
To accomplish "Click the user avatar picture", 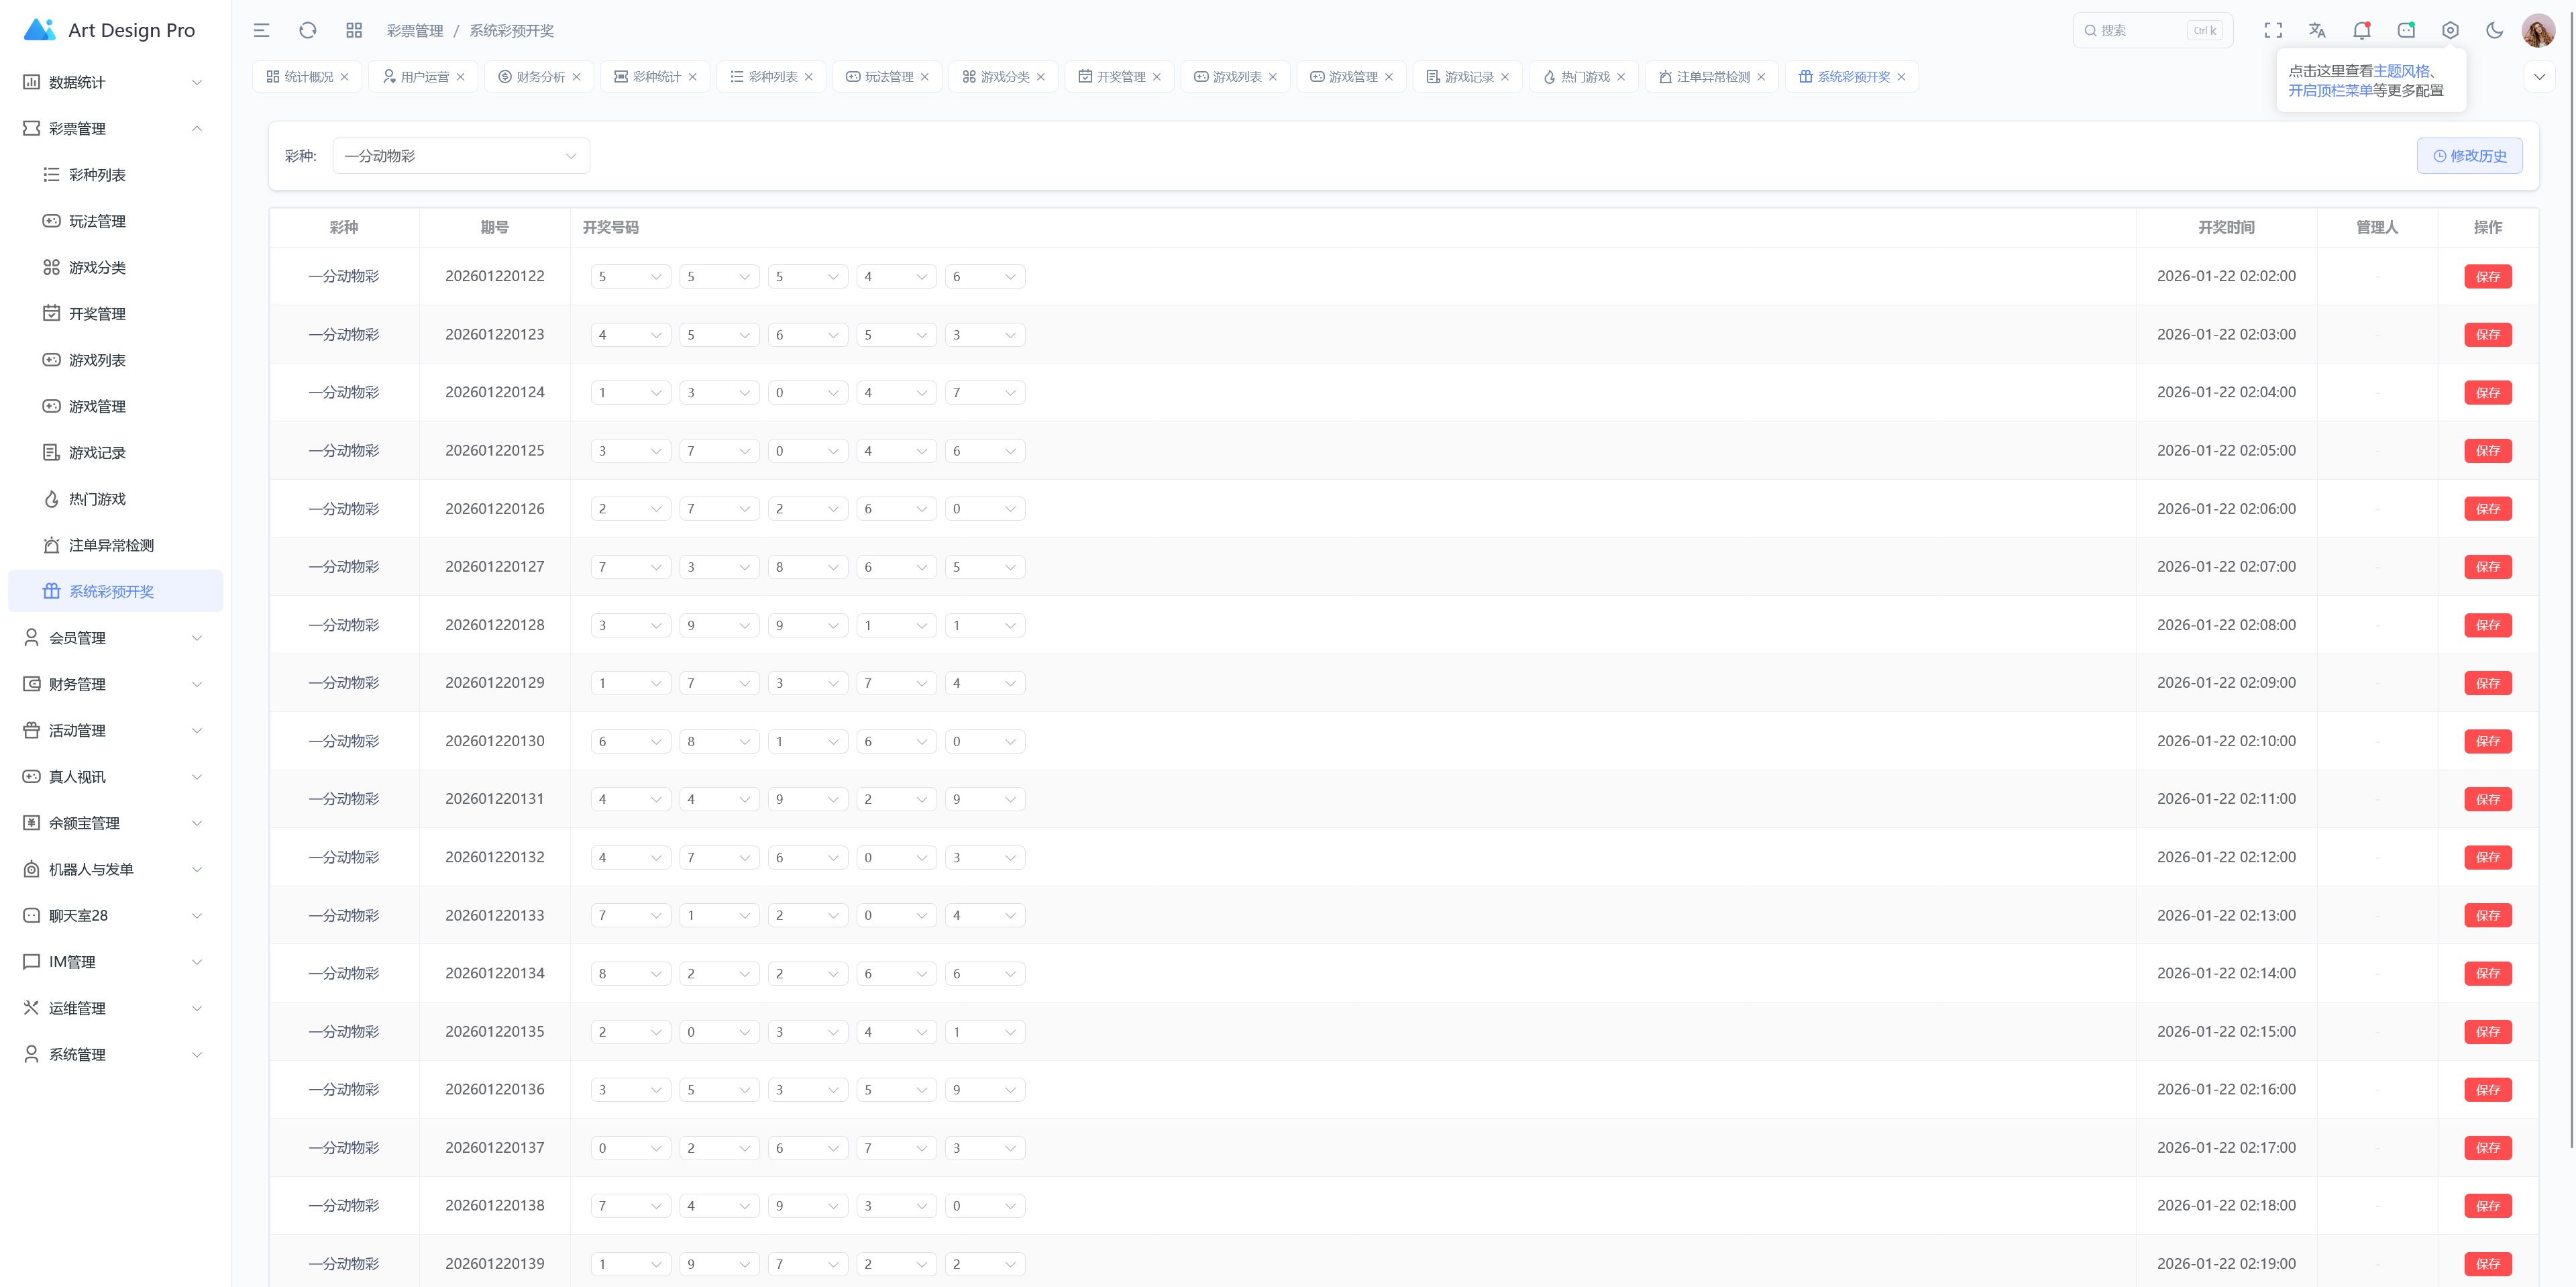I will [x=2538, y=30].
